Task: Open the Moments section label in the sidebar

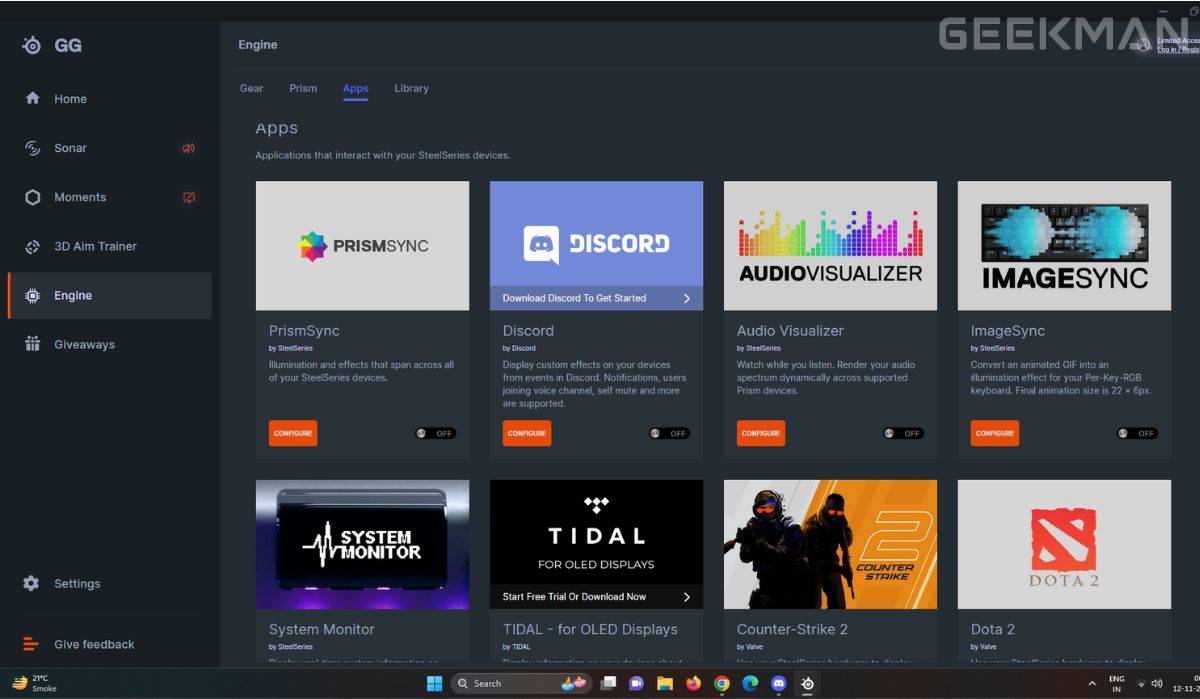Action: pos(80,197)
